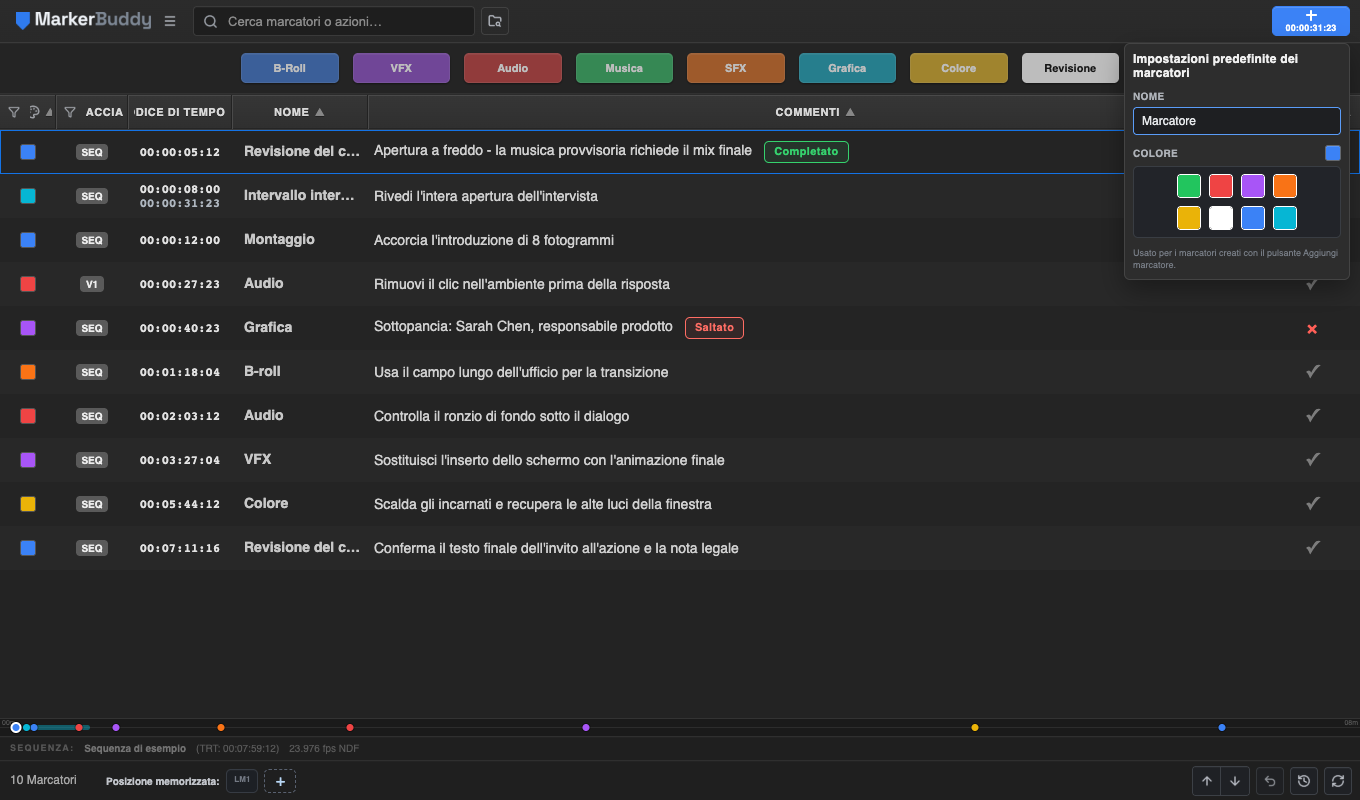The width and height of the screenshot is (1360, 800).
Task: Click the refresh icon in bottom bar
Action: [x=1337, y=781]
